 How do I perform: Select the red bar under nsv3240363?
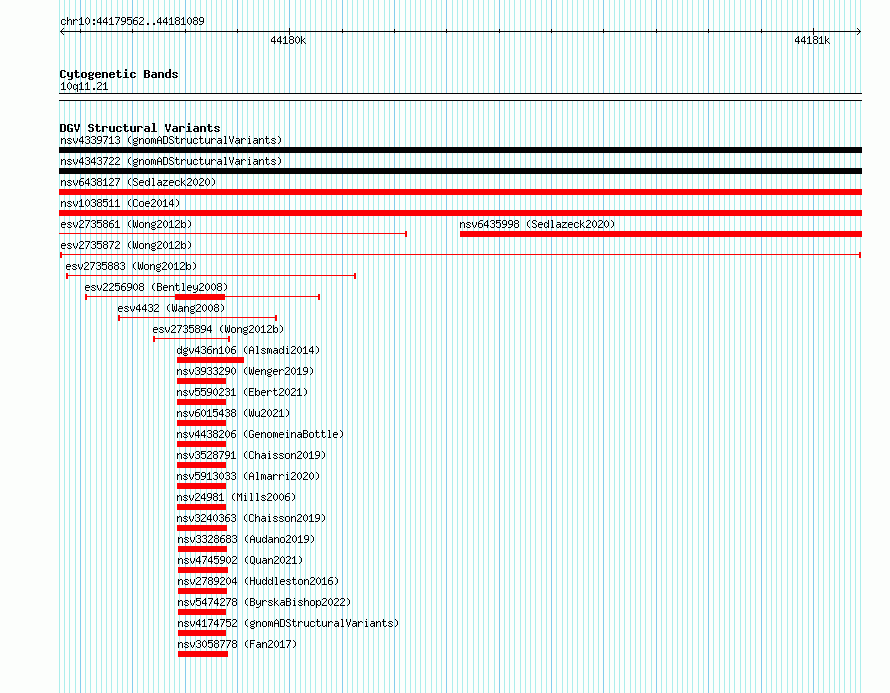pos(202,528)
